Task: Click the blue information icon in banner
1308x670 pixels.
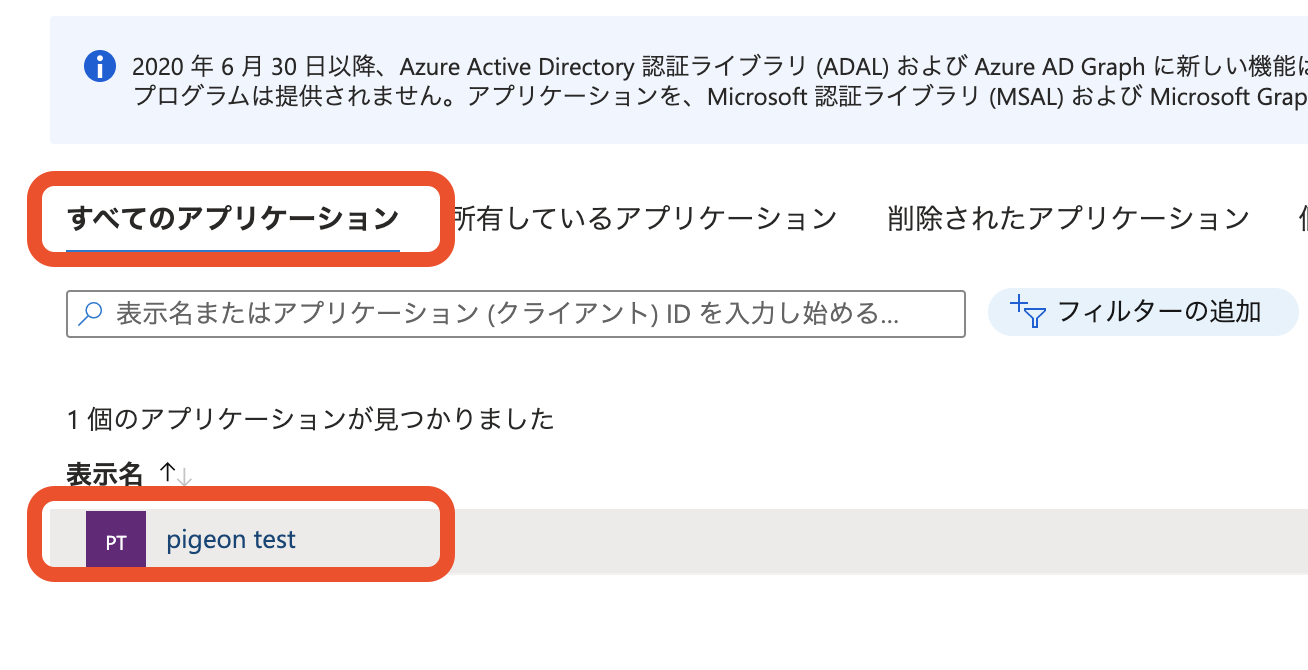Action: click(x=100, y=67)
